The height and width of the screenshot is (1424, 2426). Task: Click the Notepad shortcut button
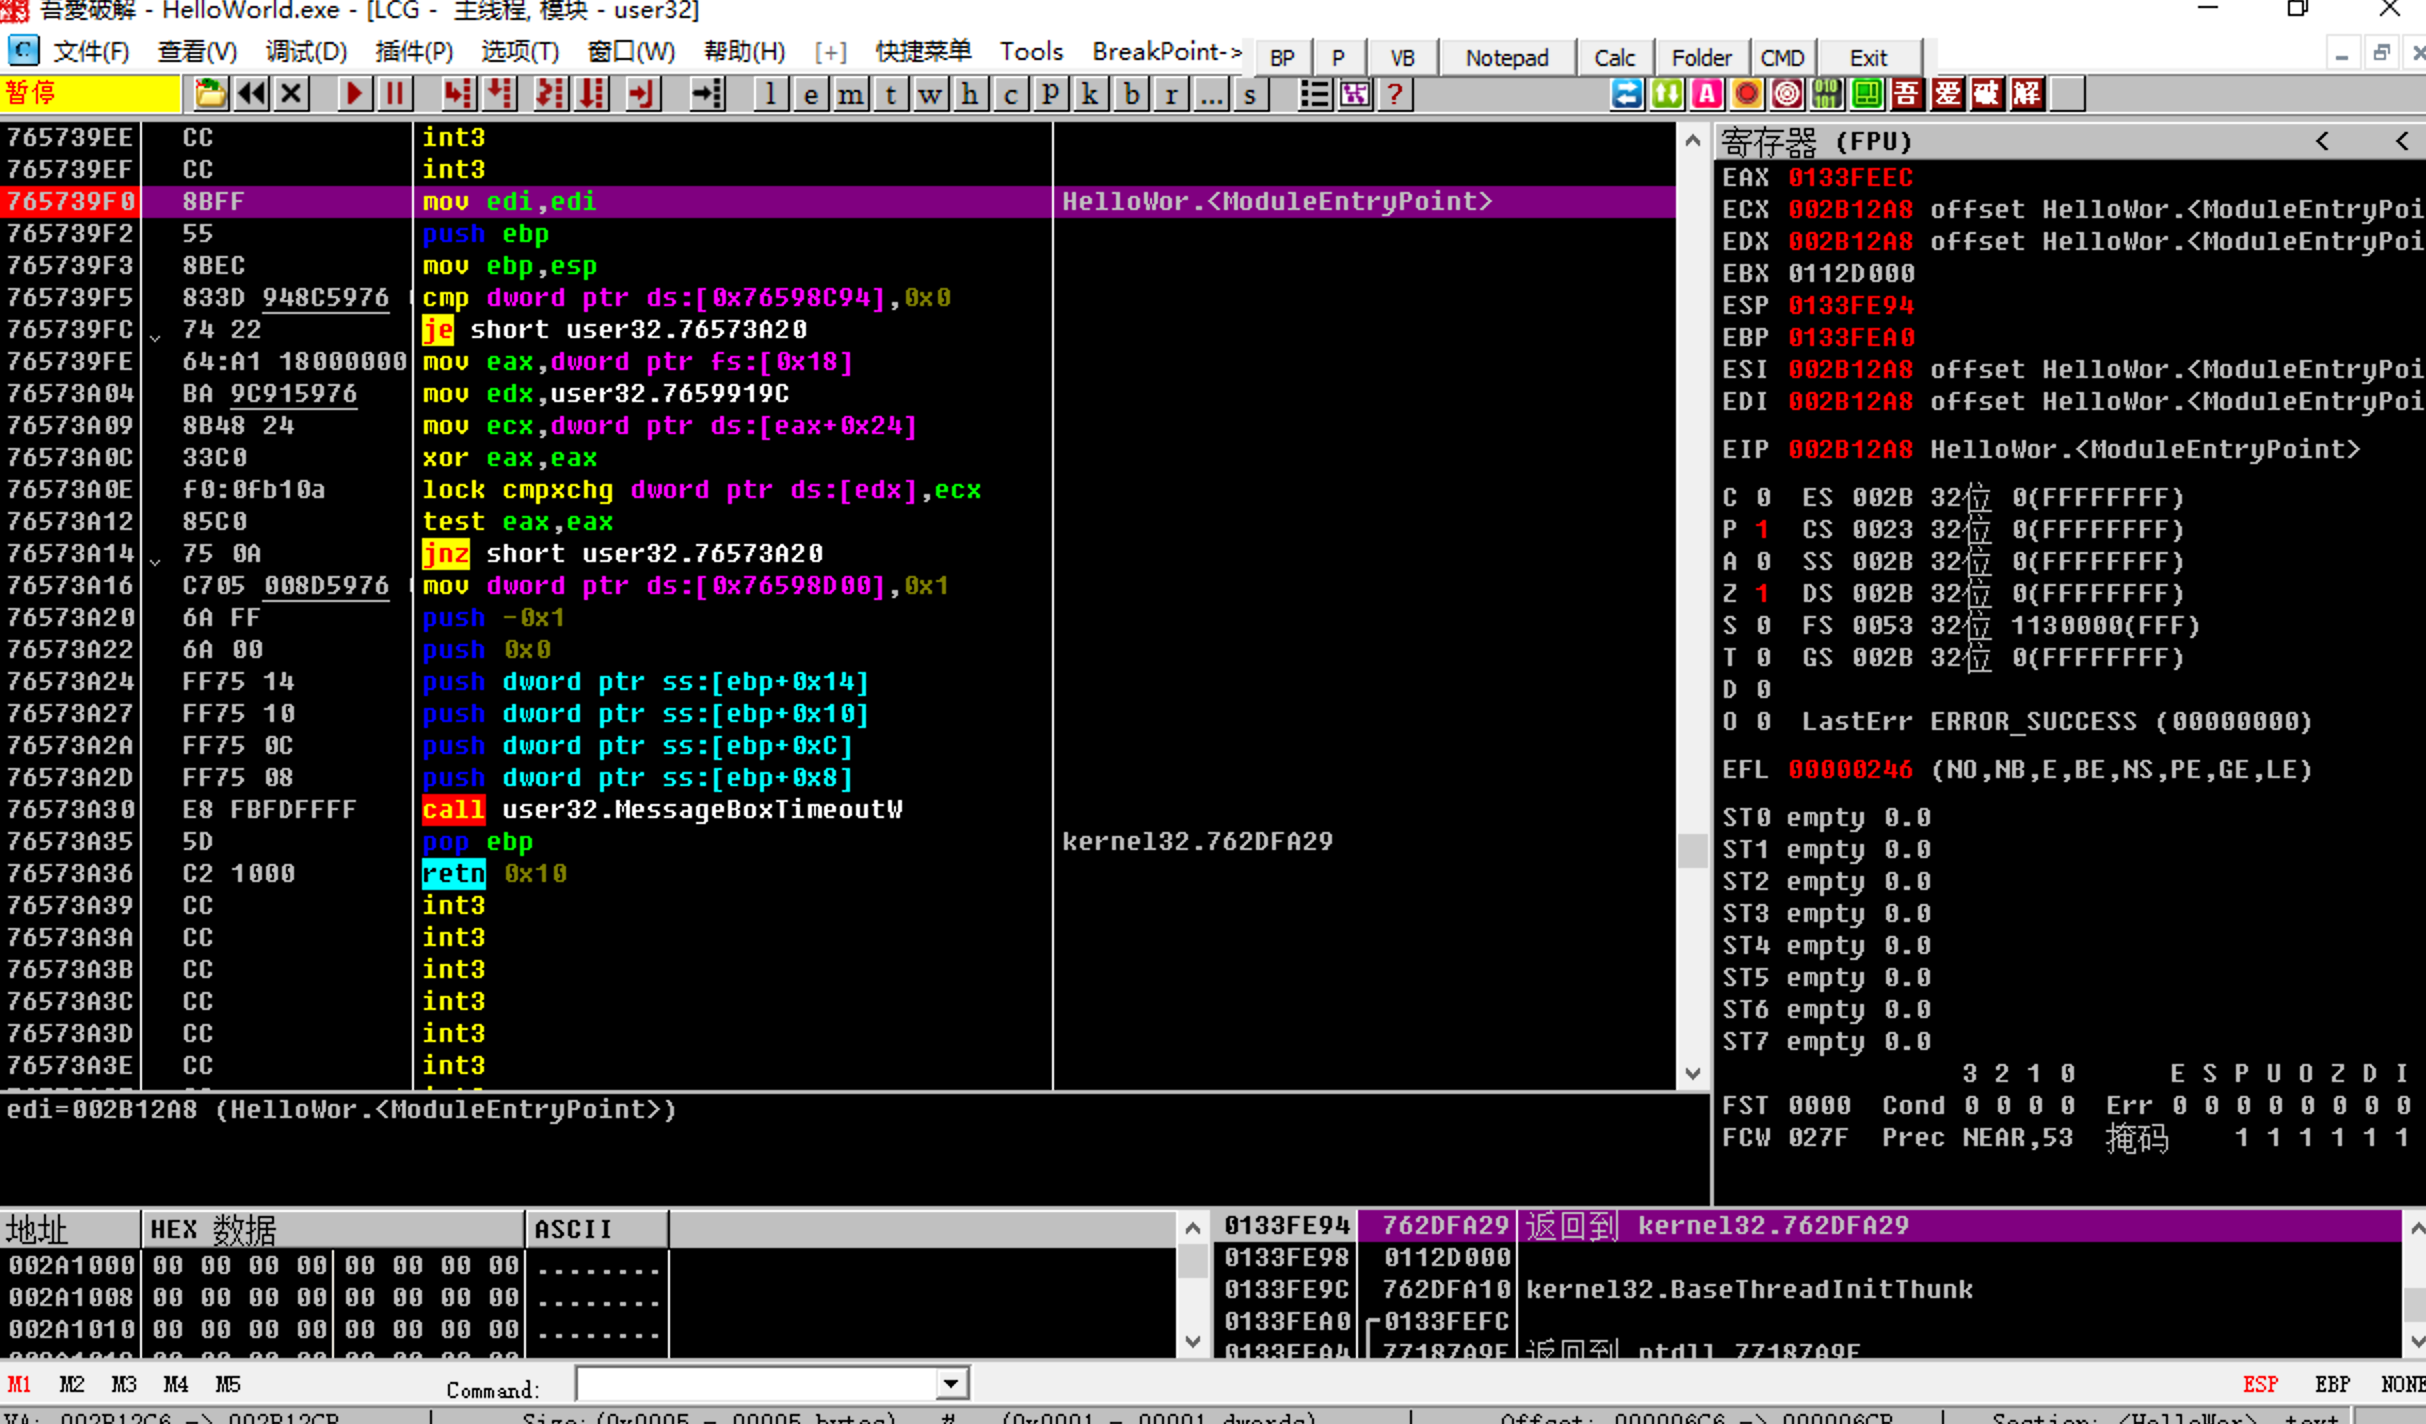[x=1507, y=58]
